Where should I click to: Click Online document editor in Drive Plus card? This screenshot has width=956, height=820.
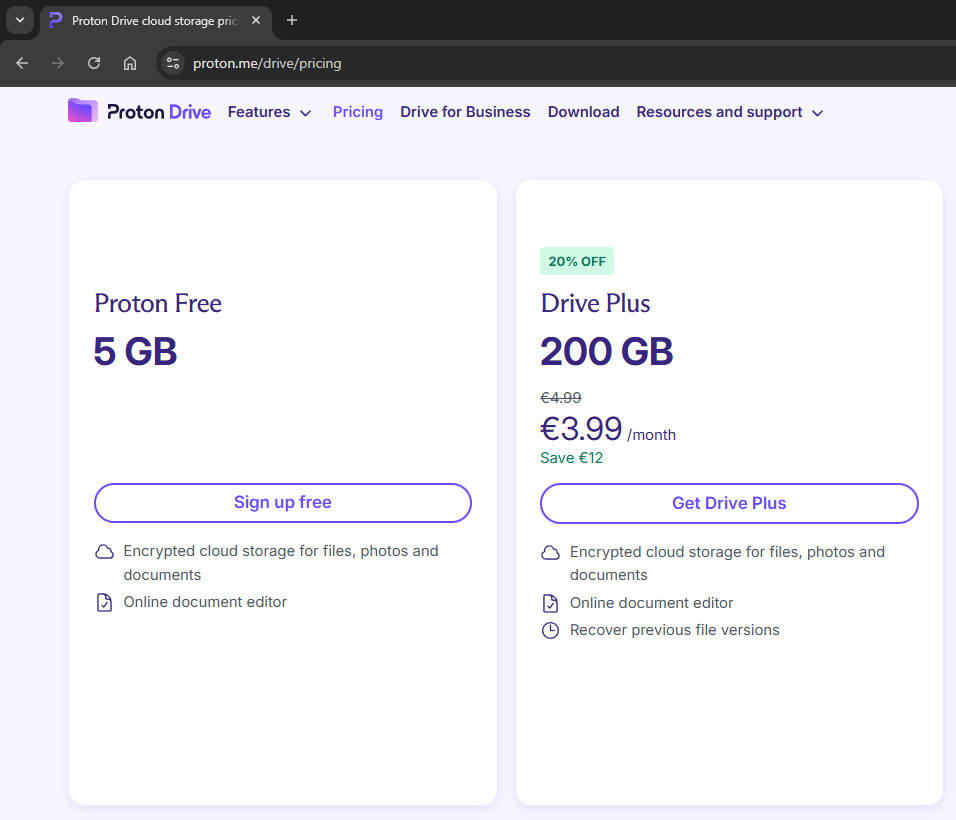click(x=651, y=603)
